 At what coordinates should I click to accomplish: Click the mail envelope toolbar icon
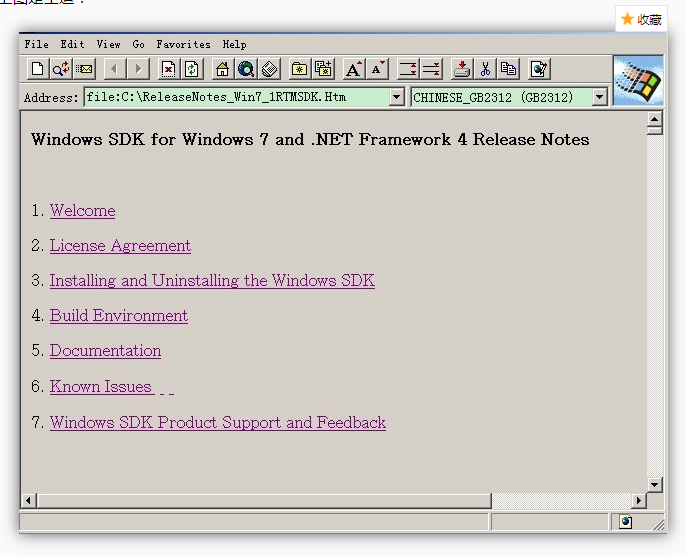pos(84,69)
